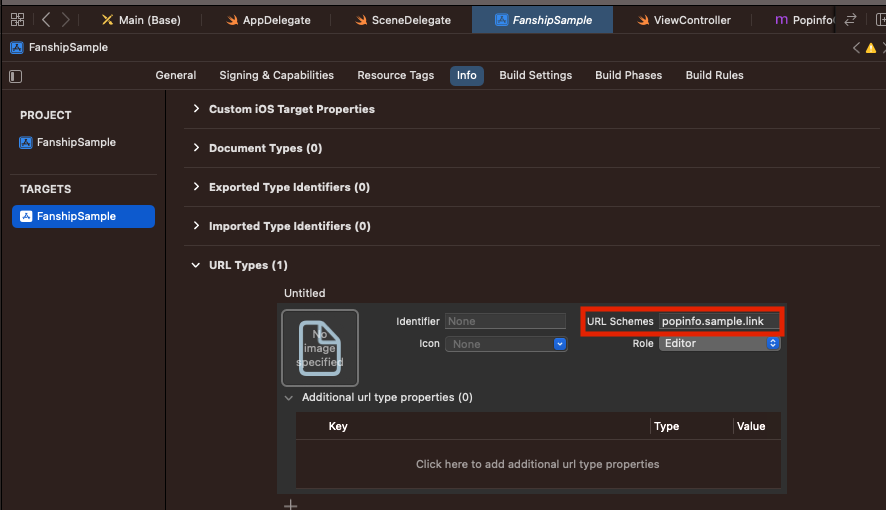Screen dimensions: 886x510
Task: Switch to Signing & Capabilities tab
Action: click(276, 75)
